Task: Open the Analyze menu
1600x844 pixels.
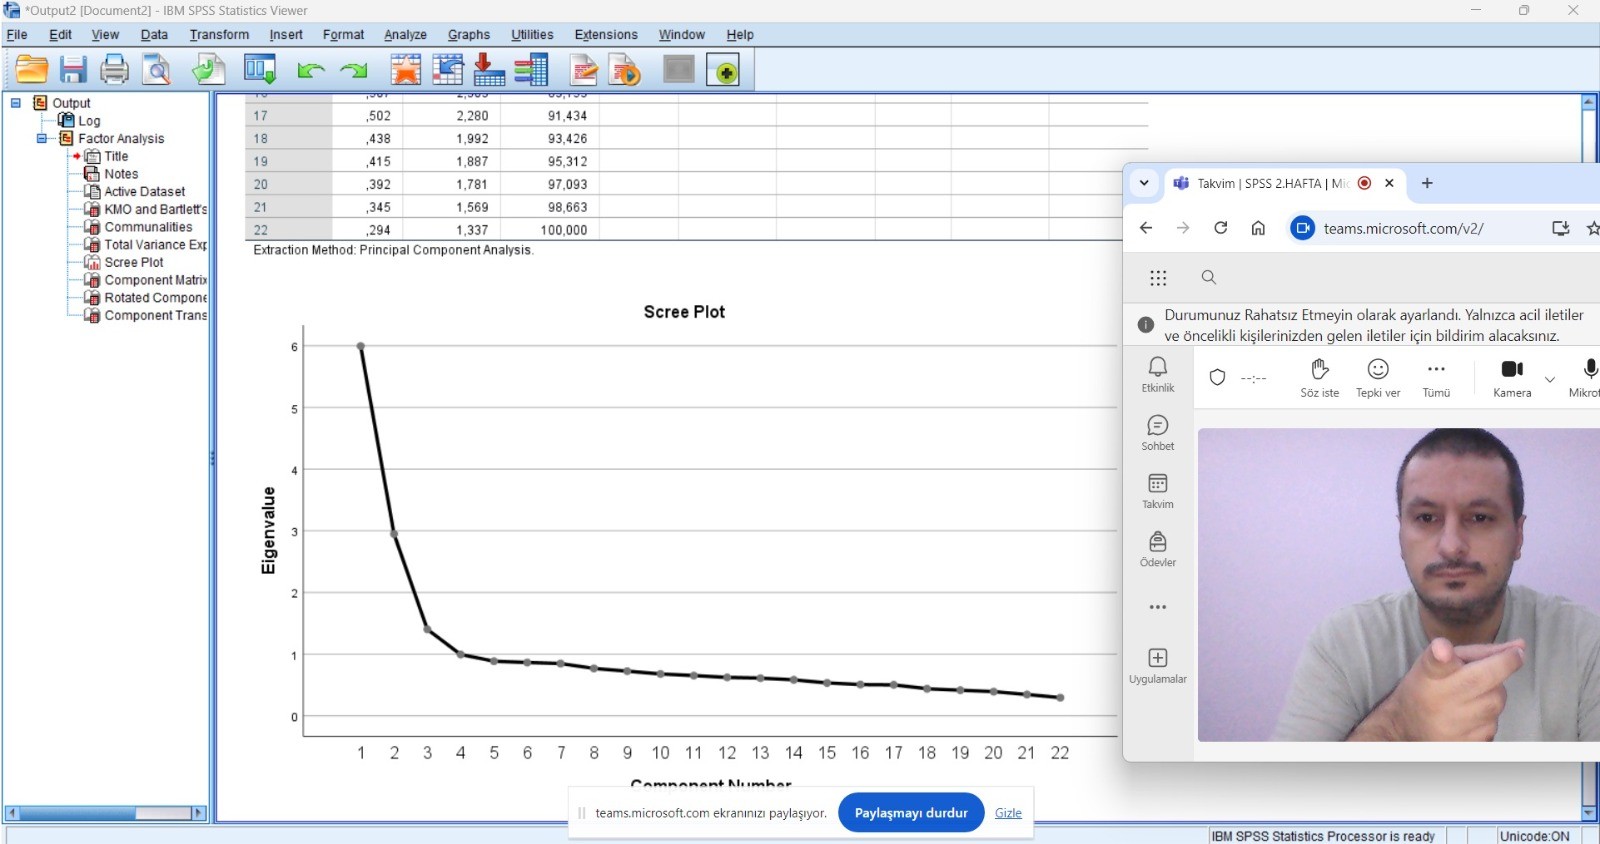Action: (405, 34)
